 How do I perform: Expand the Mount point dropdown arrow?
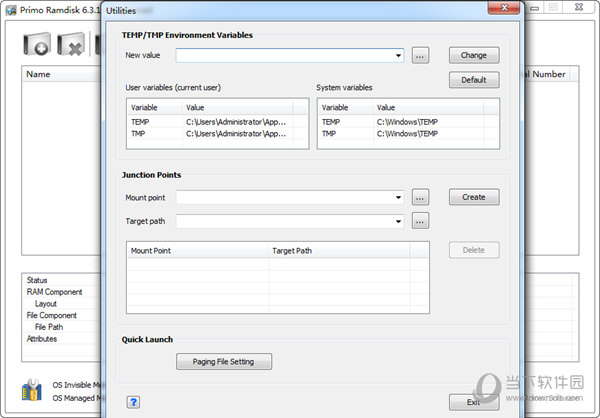[398, 198]
